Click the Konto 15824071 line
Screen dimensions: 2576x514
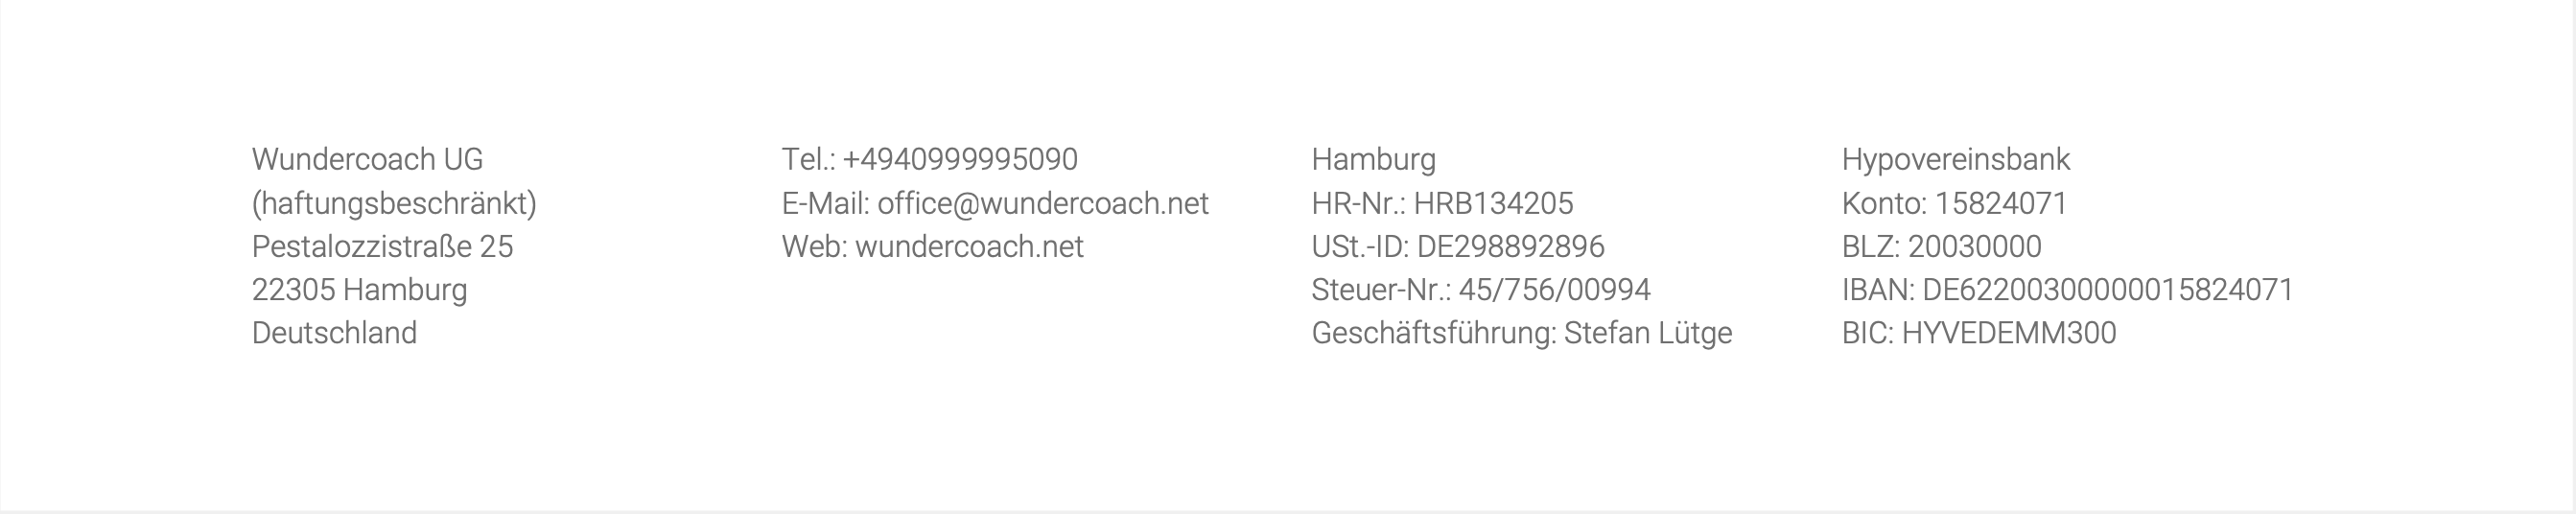pyautogui.click(x=1954, y=203)
